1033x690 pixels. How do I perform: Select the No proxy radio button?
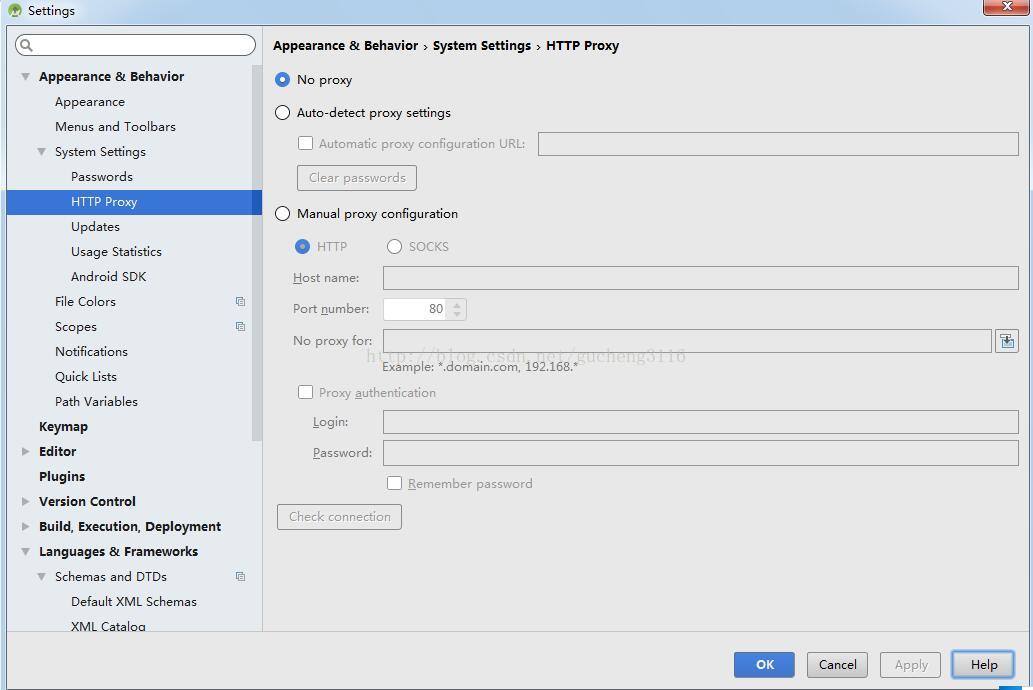(283, 80)
